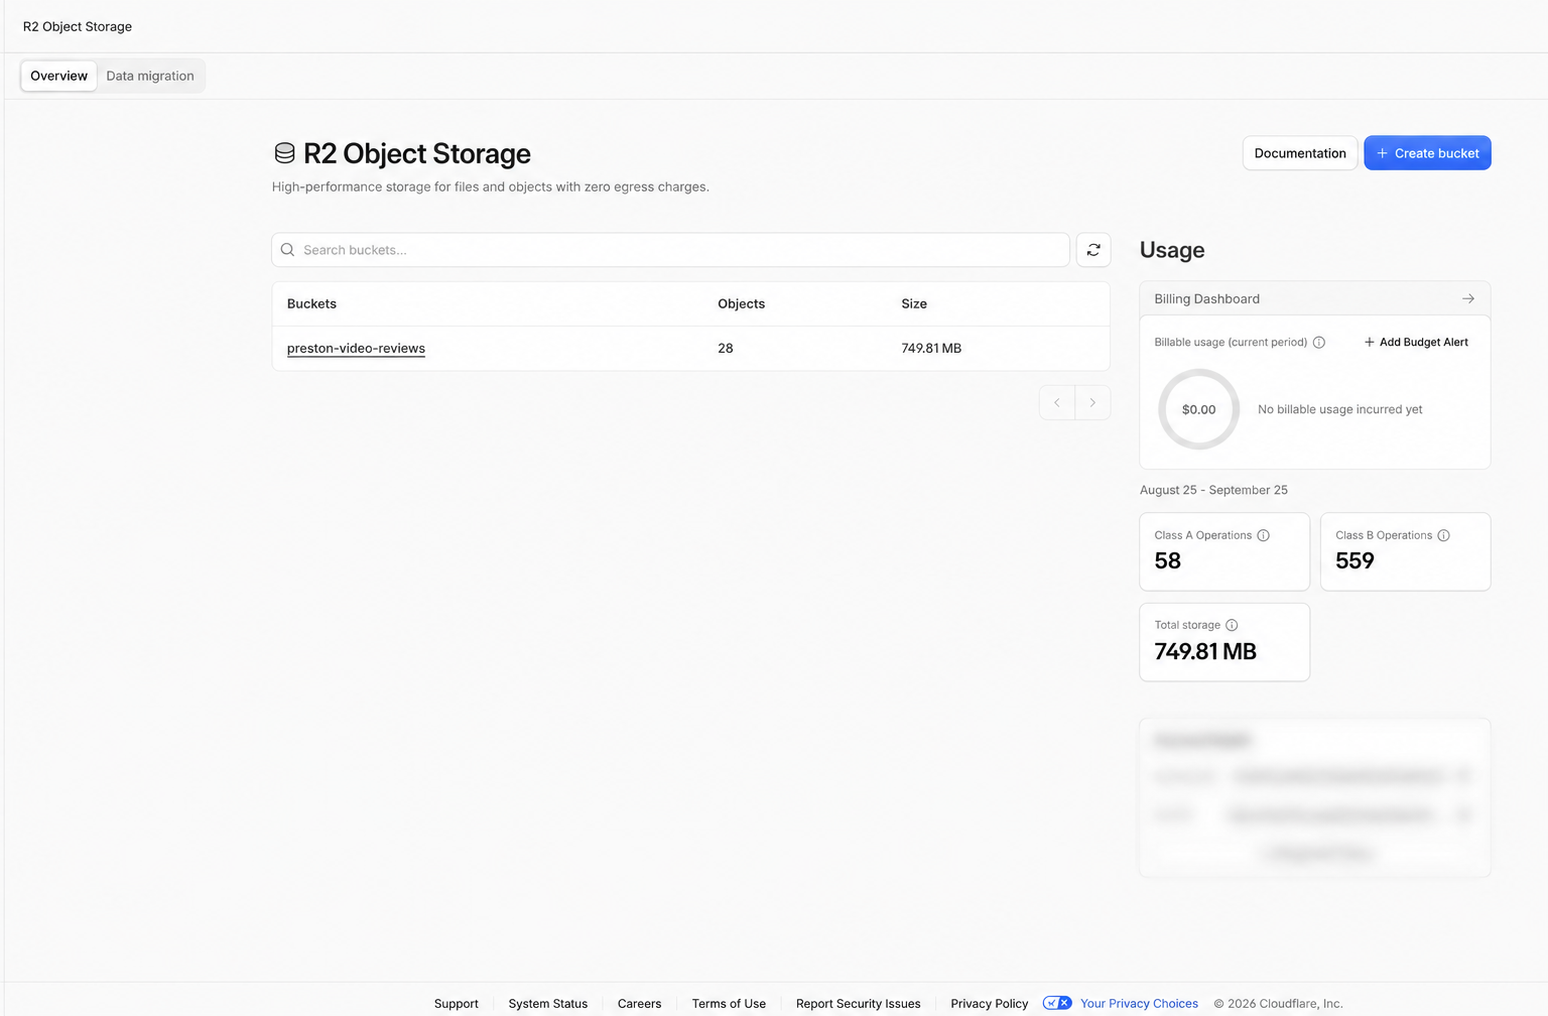Open System Status footer link

548,1003
